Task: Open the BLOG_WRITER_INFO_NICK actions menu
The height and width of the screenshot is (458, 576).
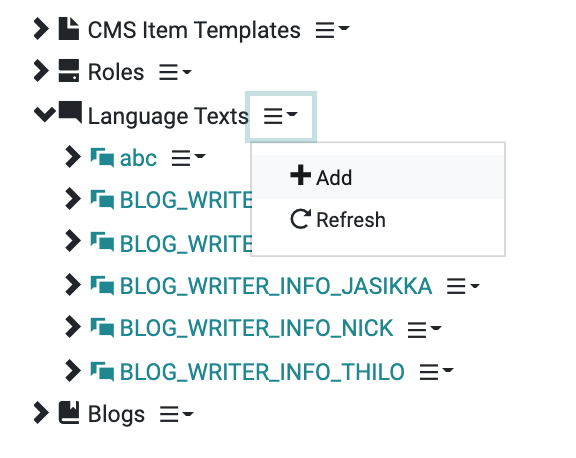Action: 424,329
